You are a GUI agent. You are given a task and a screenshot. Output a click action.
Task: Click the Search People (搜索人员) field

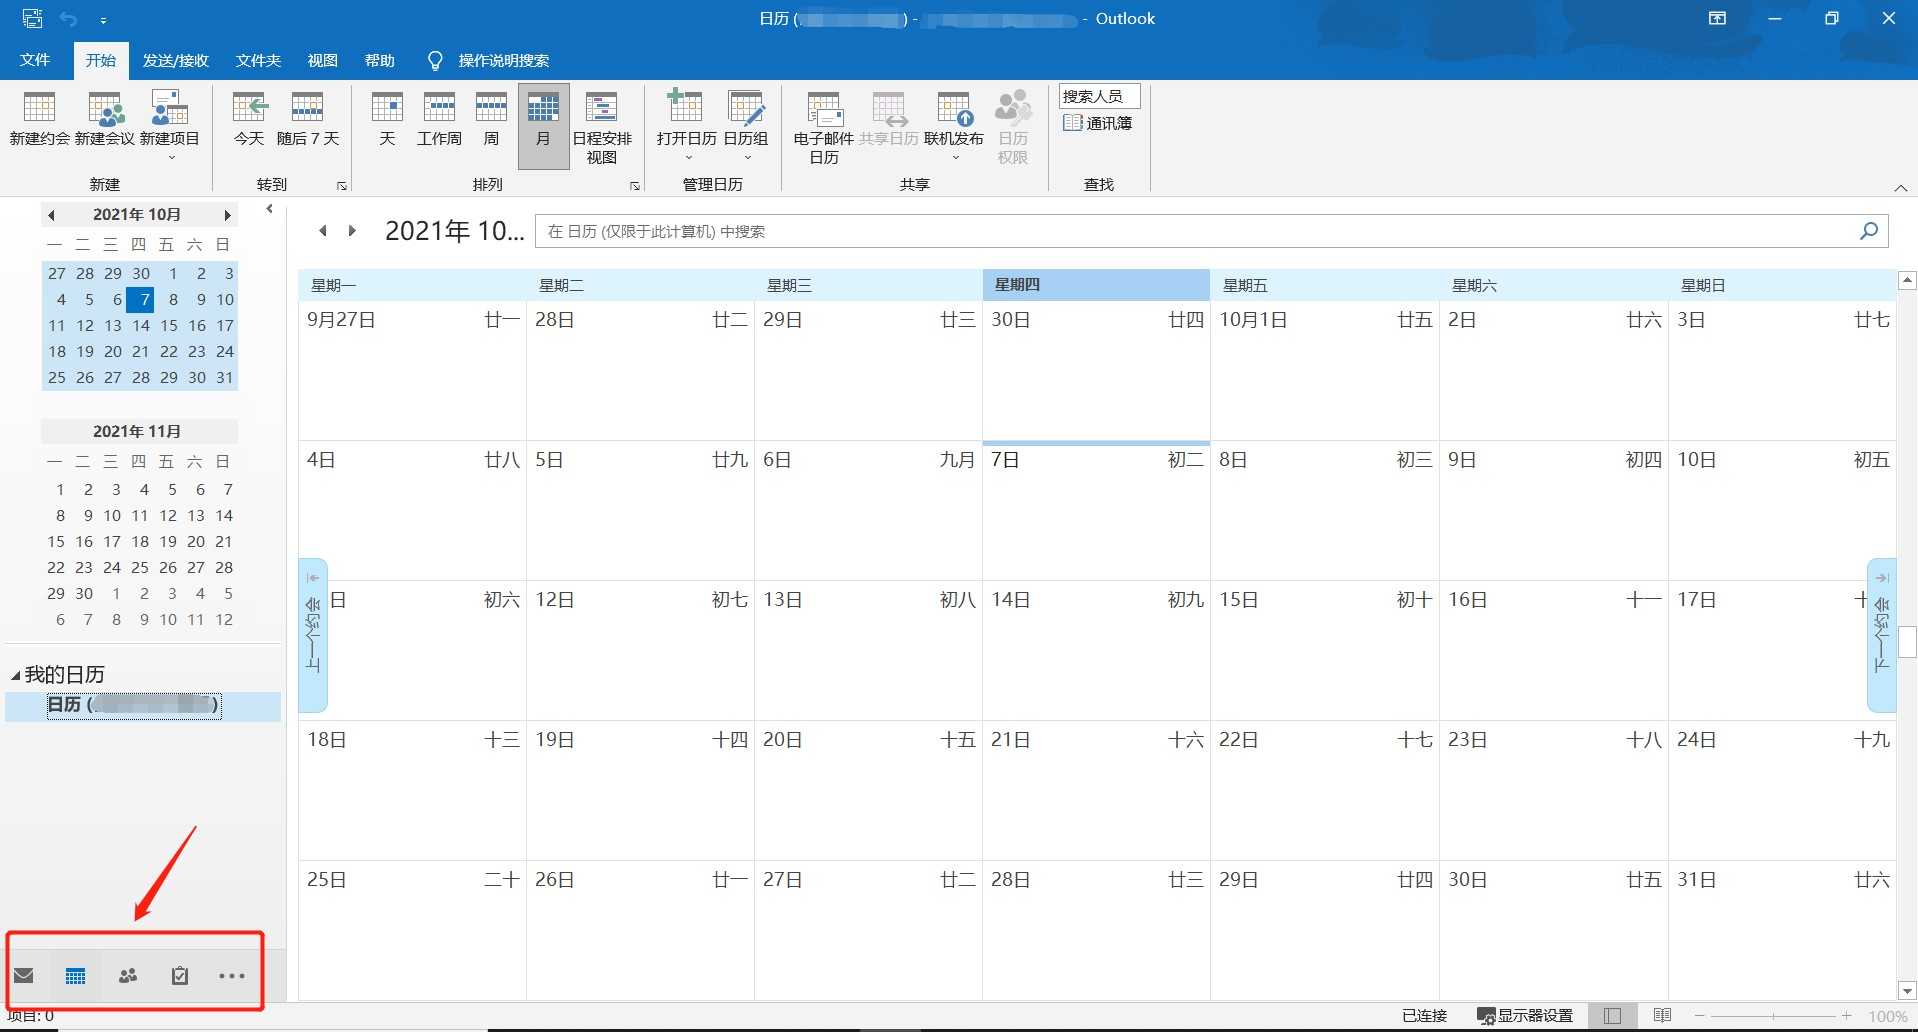pyautogui.click(x=1099, y=96)
